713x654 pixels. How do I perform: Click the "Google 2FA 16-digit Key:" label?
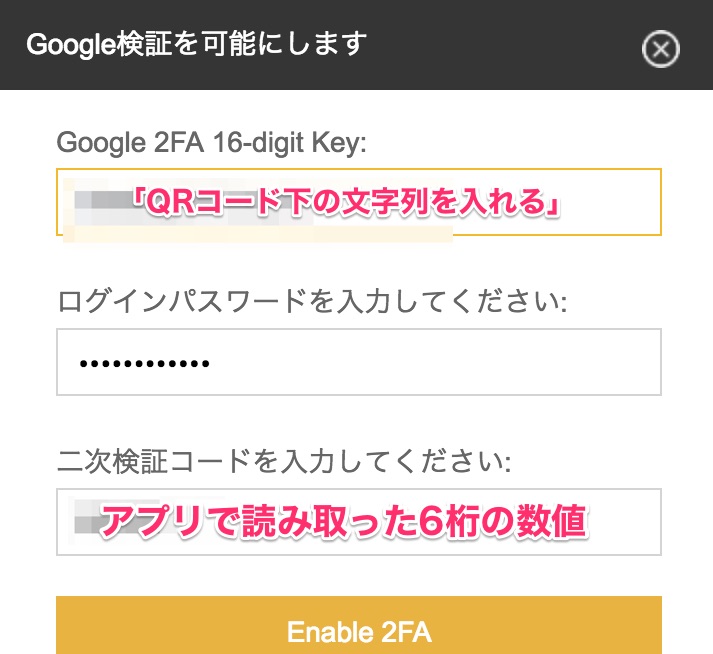212,143
